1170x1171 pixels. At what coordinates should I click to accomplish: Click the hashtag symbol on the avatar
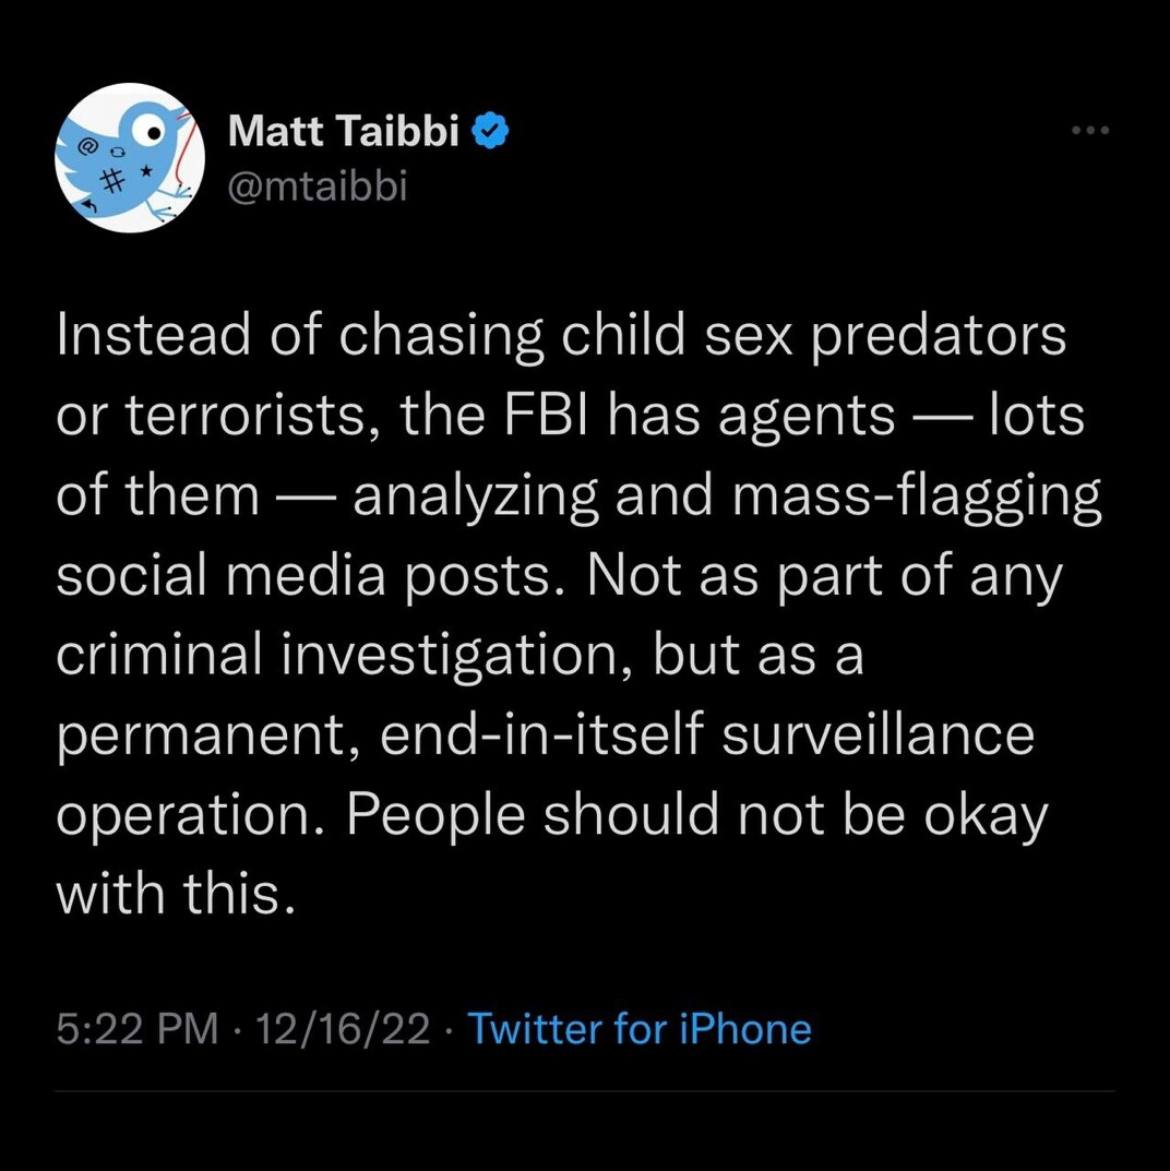point(112,180)
